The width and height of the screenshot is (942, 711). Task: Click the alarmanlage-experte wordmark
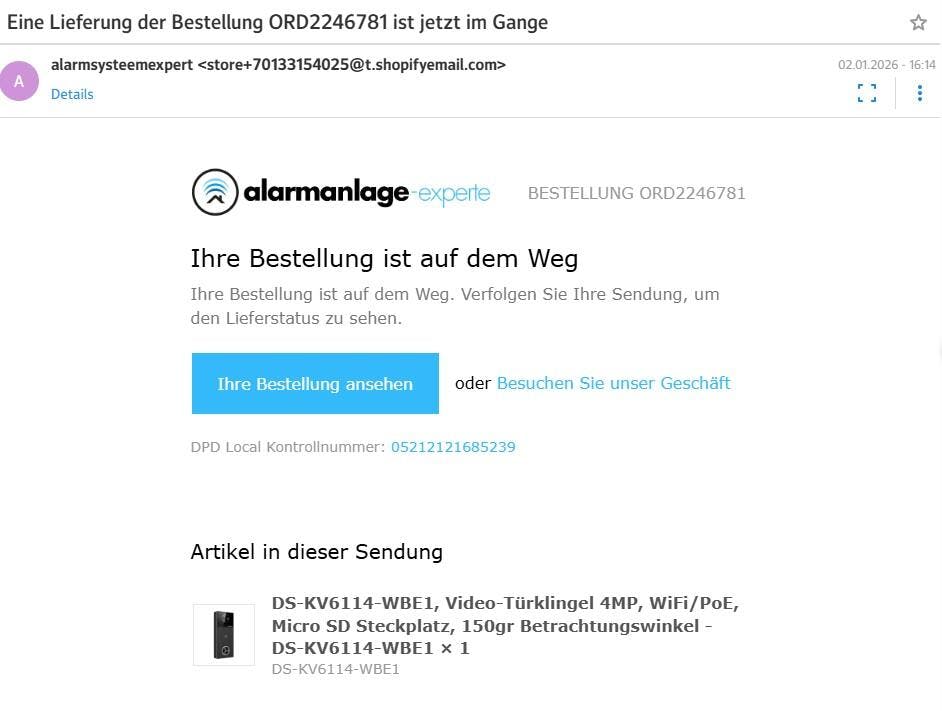[x=367, y=193]
